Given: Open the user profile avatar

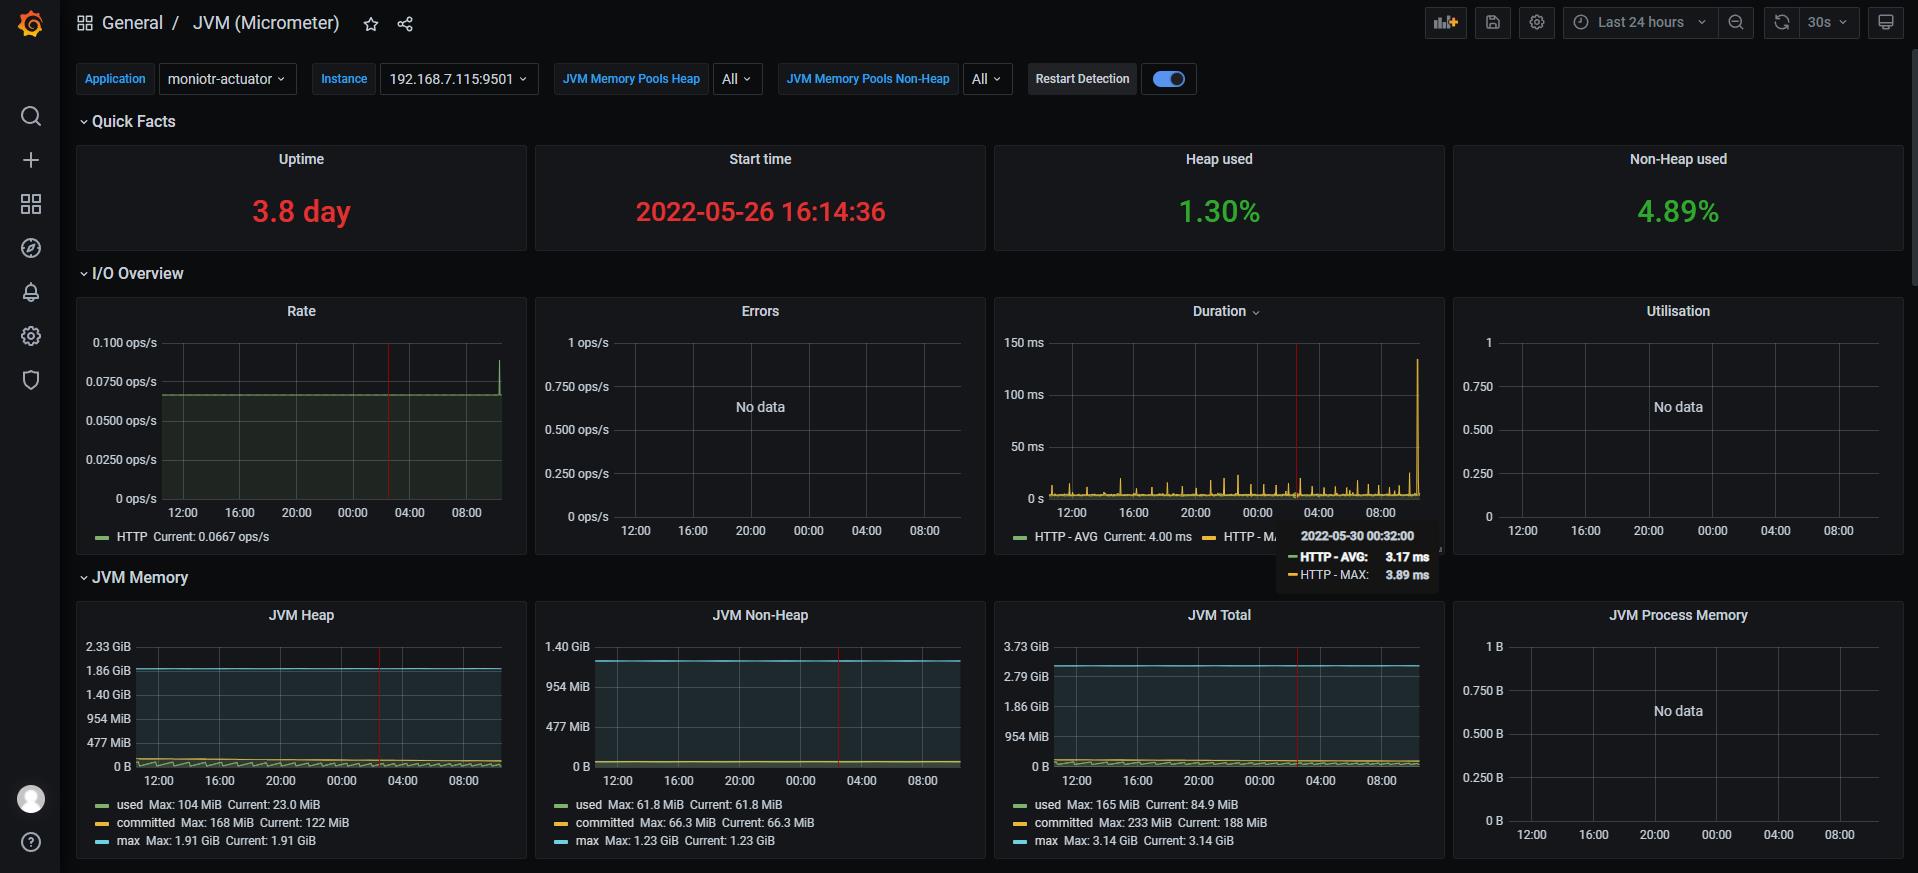Looking at the screenshot, I should click(31, 799).
